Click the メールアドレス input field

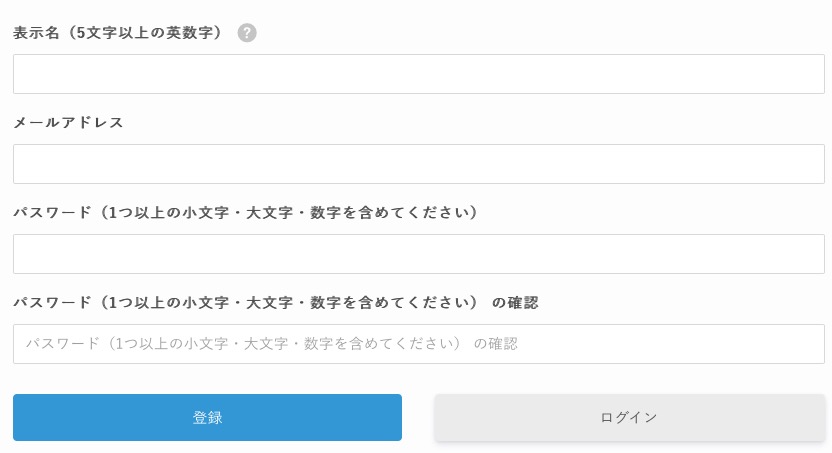click(x=419, y=164)
